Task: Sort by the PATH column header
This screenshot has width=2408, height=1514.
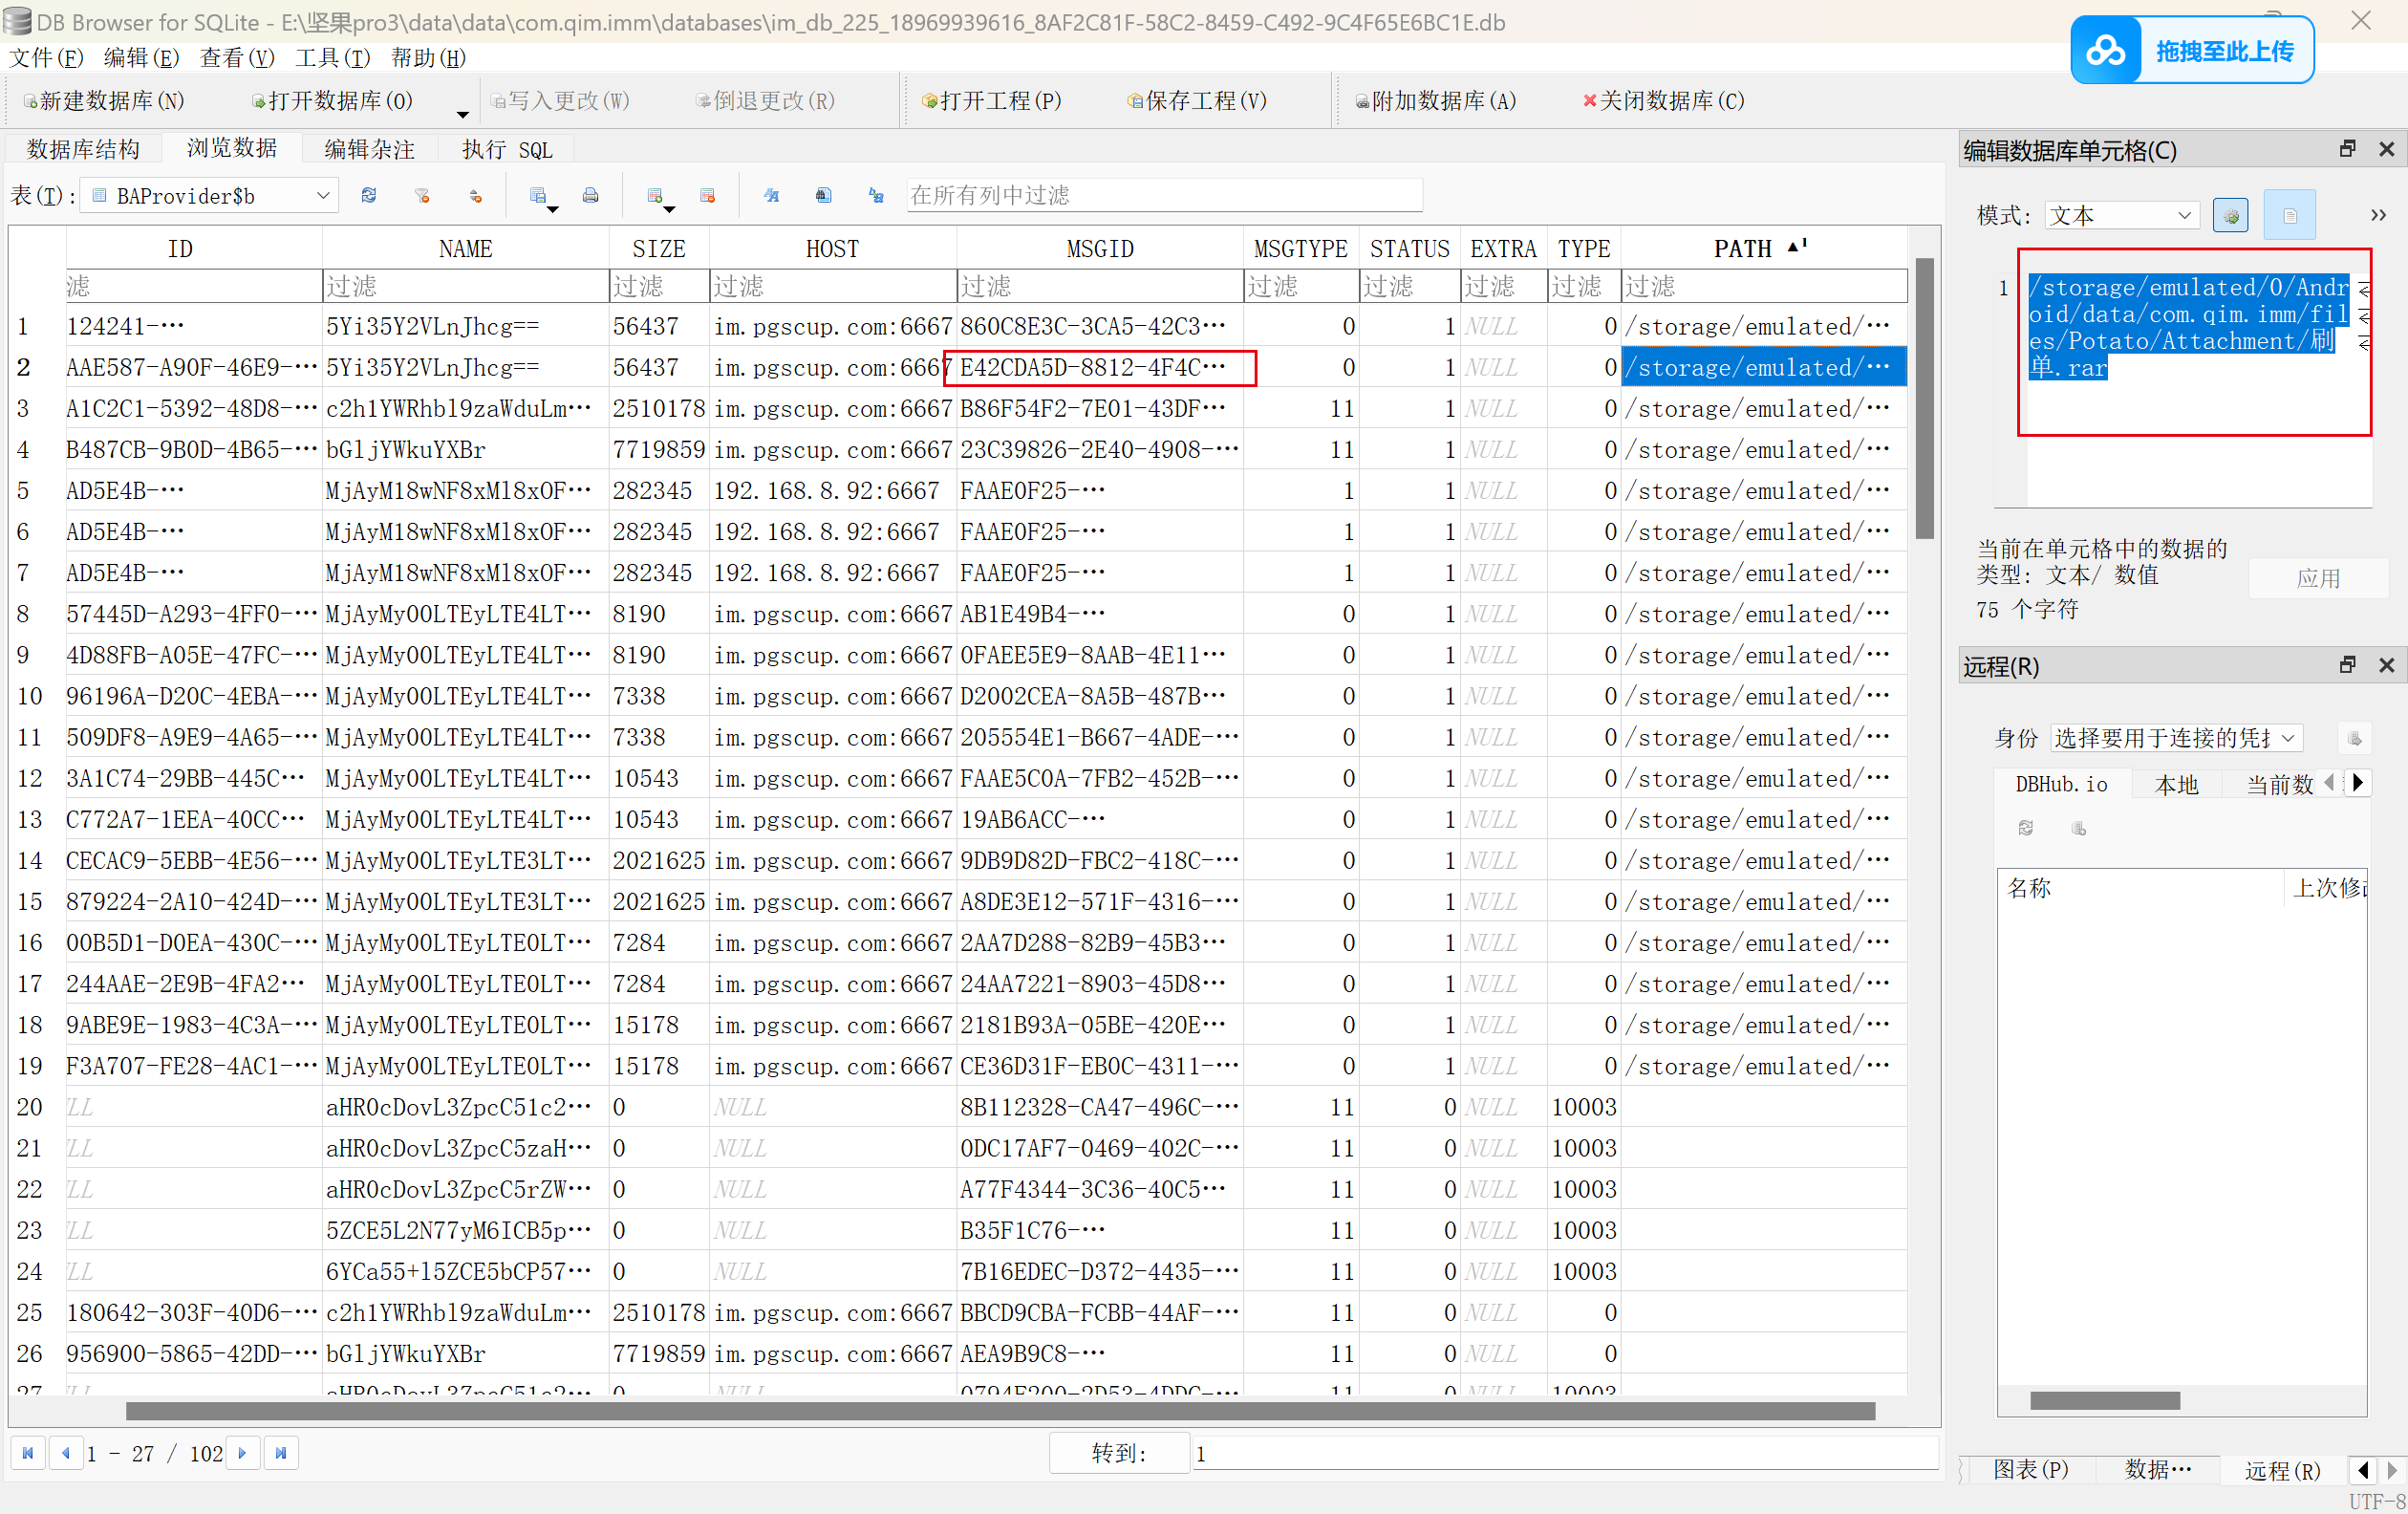Action: 1762,248
